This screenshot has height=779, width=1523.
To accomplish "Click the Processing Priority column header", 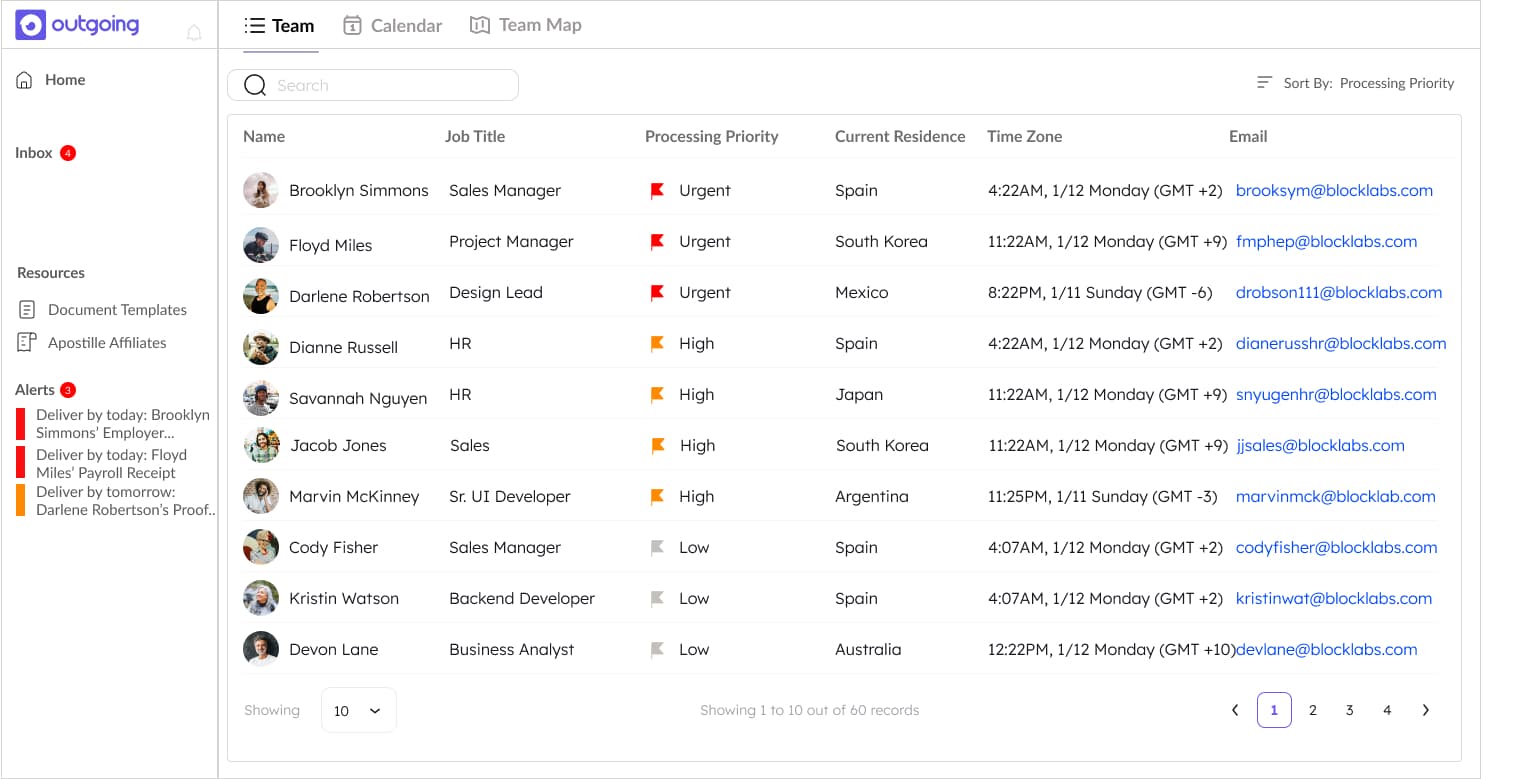I will (711, 137).
